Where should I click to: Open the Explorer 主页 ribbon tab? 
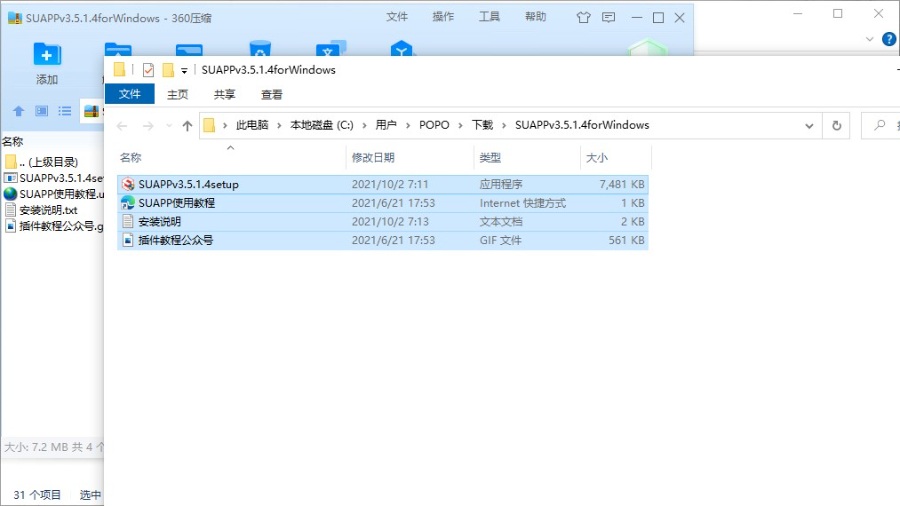click(x=177, y=94)
